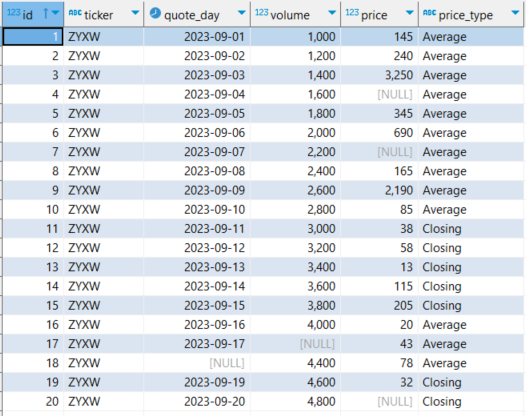Select the price cell 13

pos(379,267)
